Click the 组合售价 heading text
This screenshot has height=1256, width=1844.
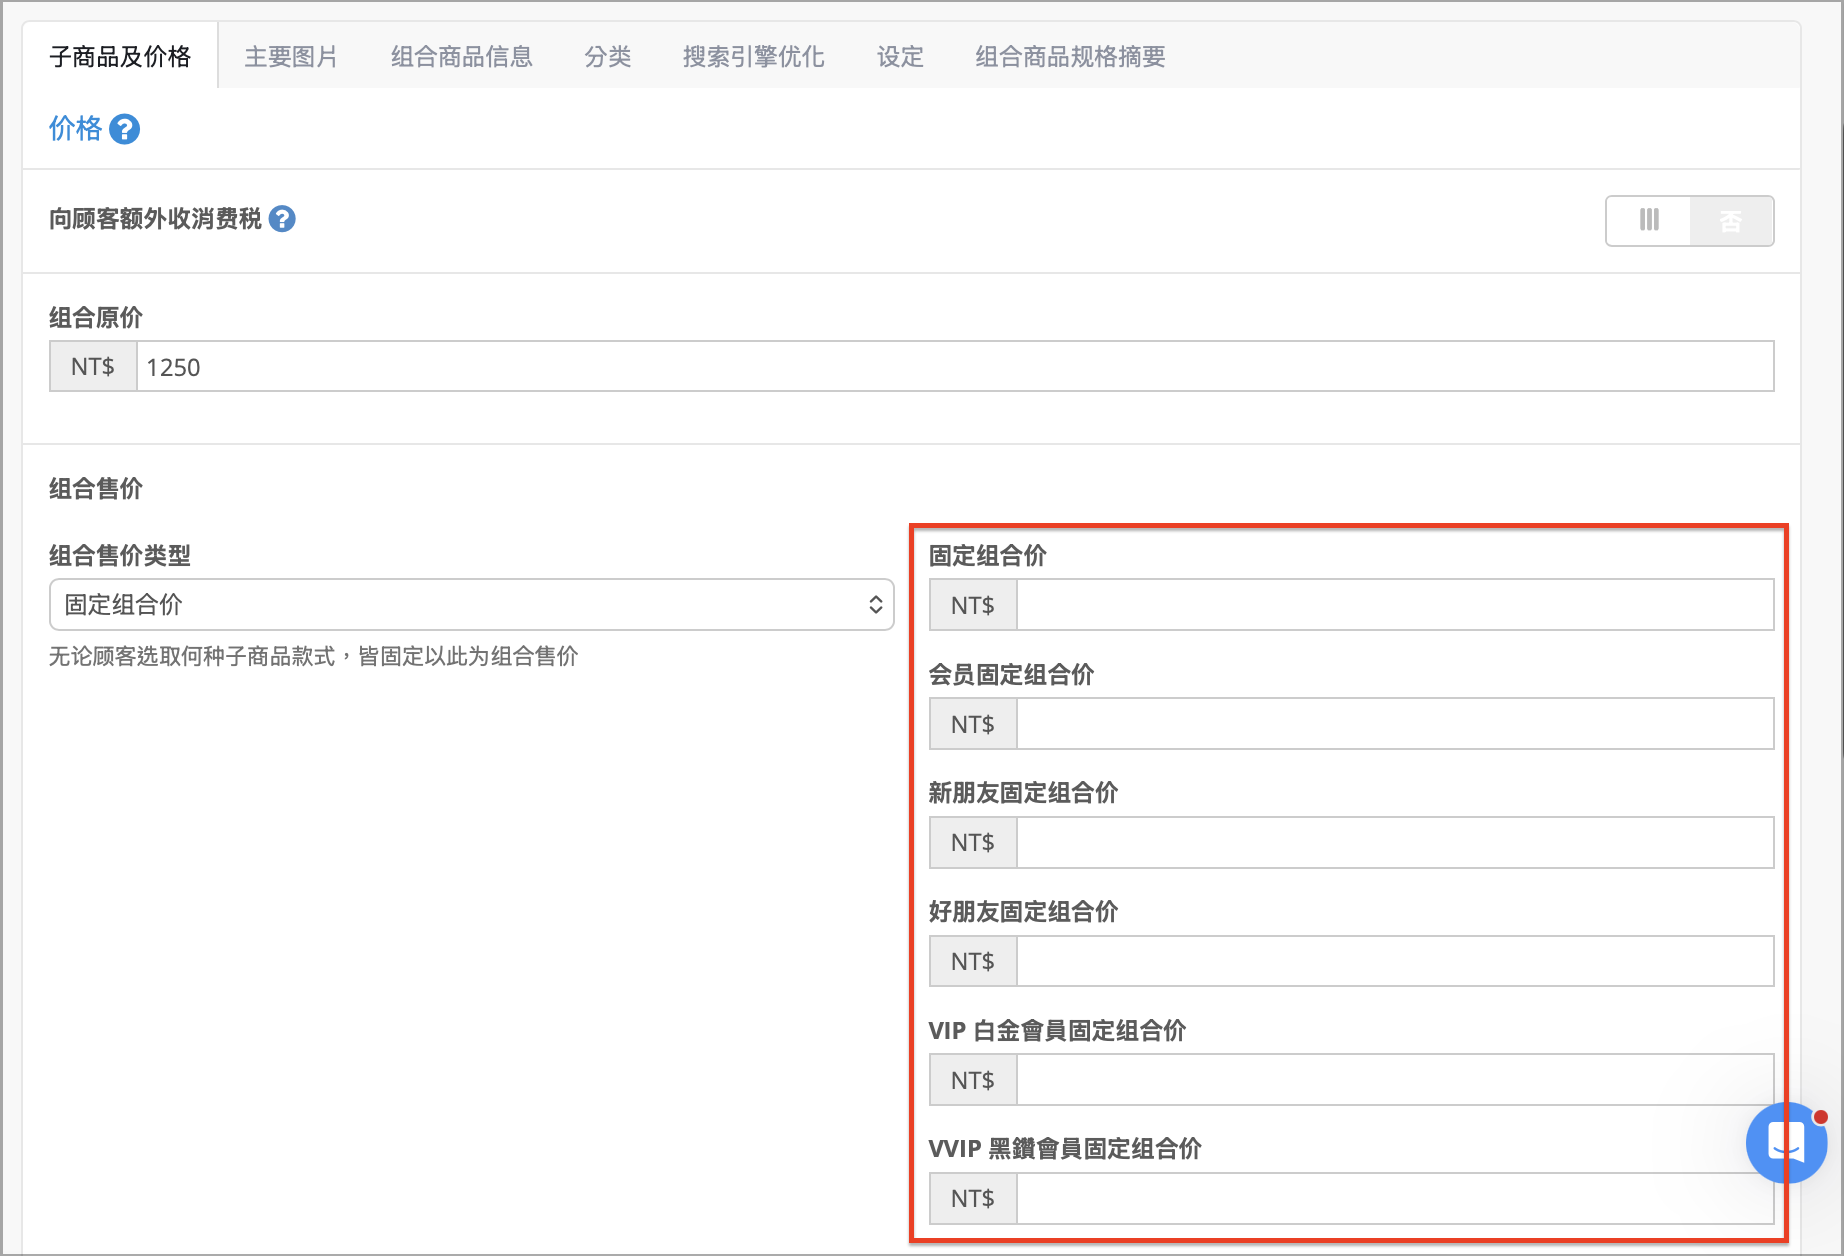pos(96,489)
